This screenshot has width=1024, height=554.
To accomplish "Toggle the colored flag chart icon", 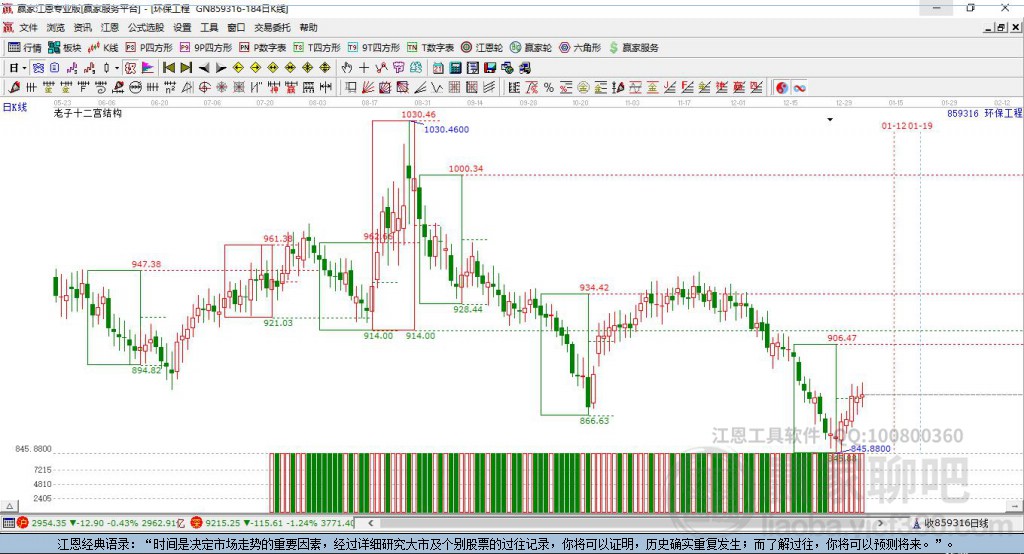I will (148, 68).
